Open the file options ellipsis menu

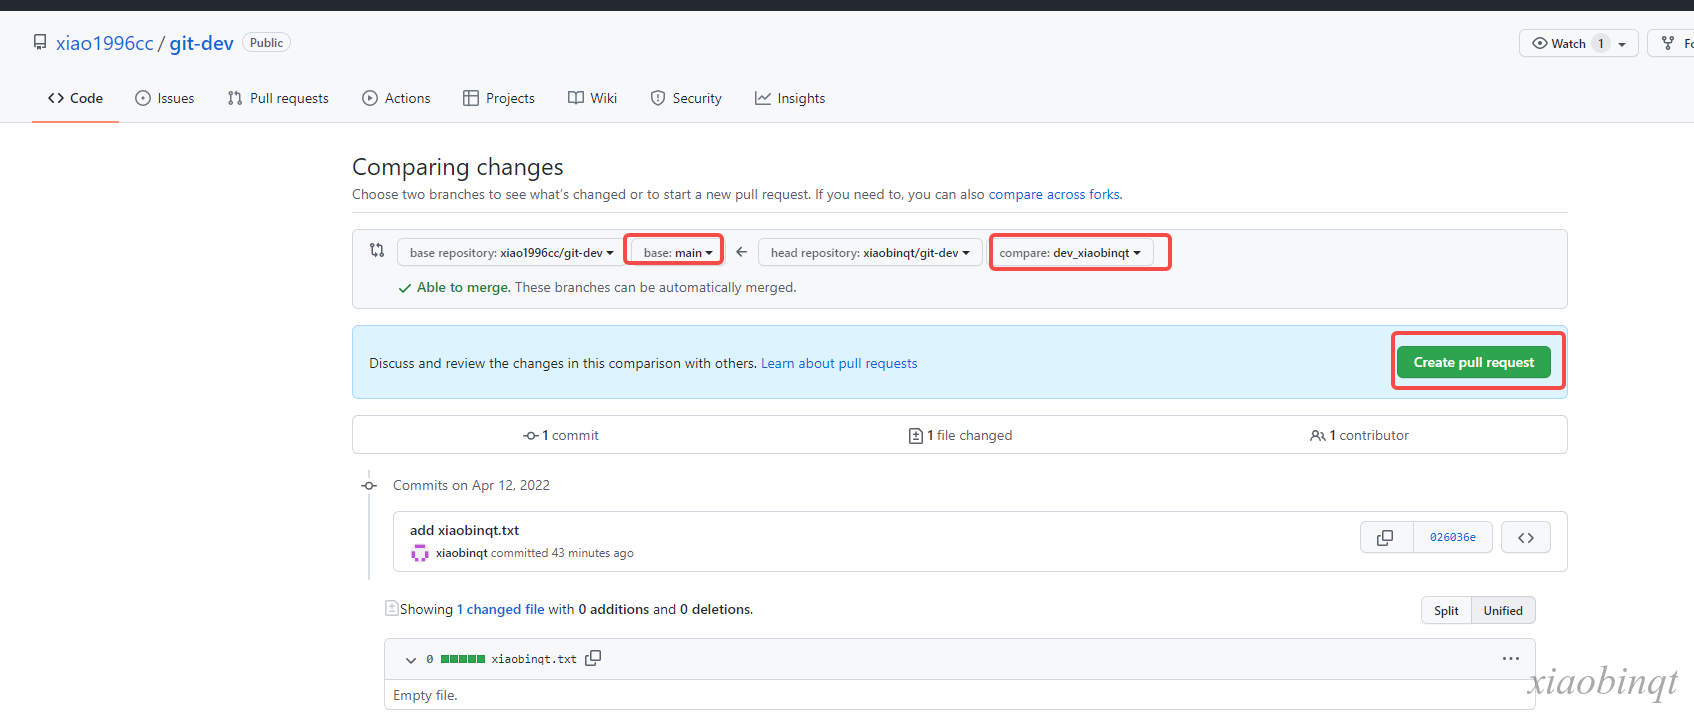(1510, 658)
